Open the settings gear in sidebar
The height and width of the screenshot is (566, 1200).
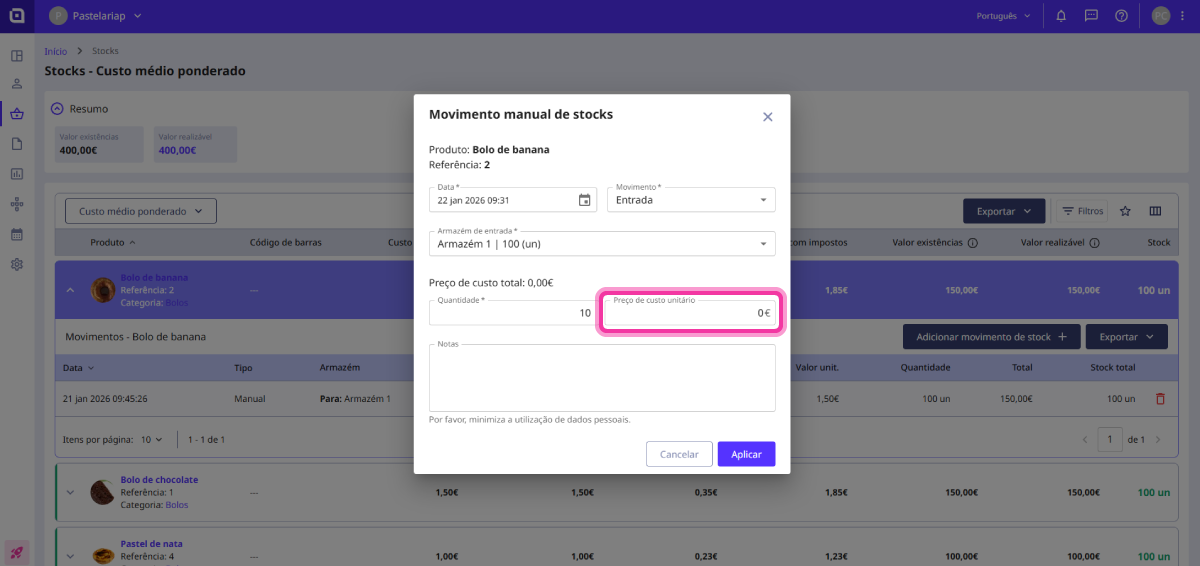click(x=17, y=265)
